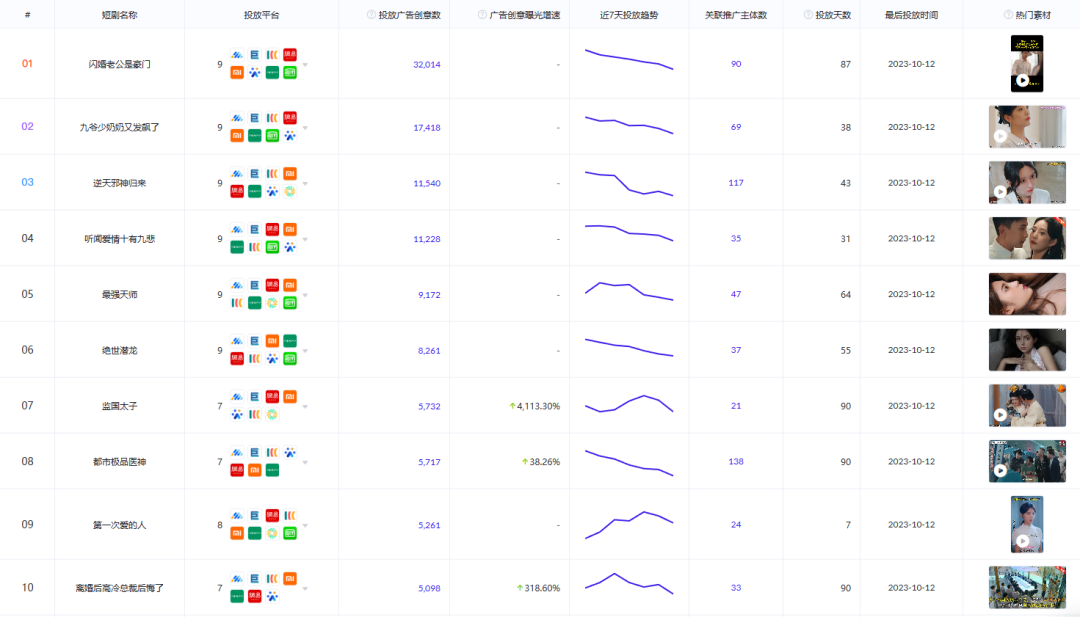This screenshot has width=1080, height=617.
Task: Click the orange Xiaomi icon in row 01
Action: pyautogui.click(x=237, y=72)
